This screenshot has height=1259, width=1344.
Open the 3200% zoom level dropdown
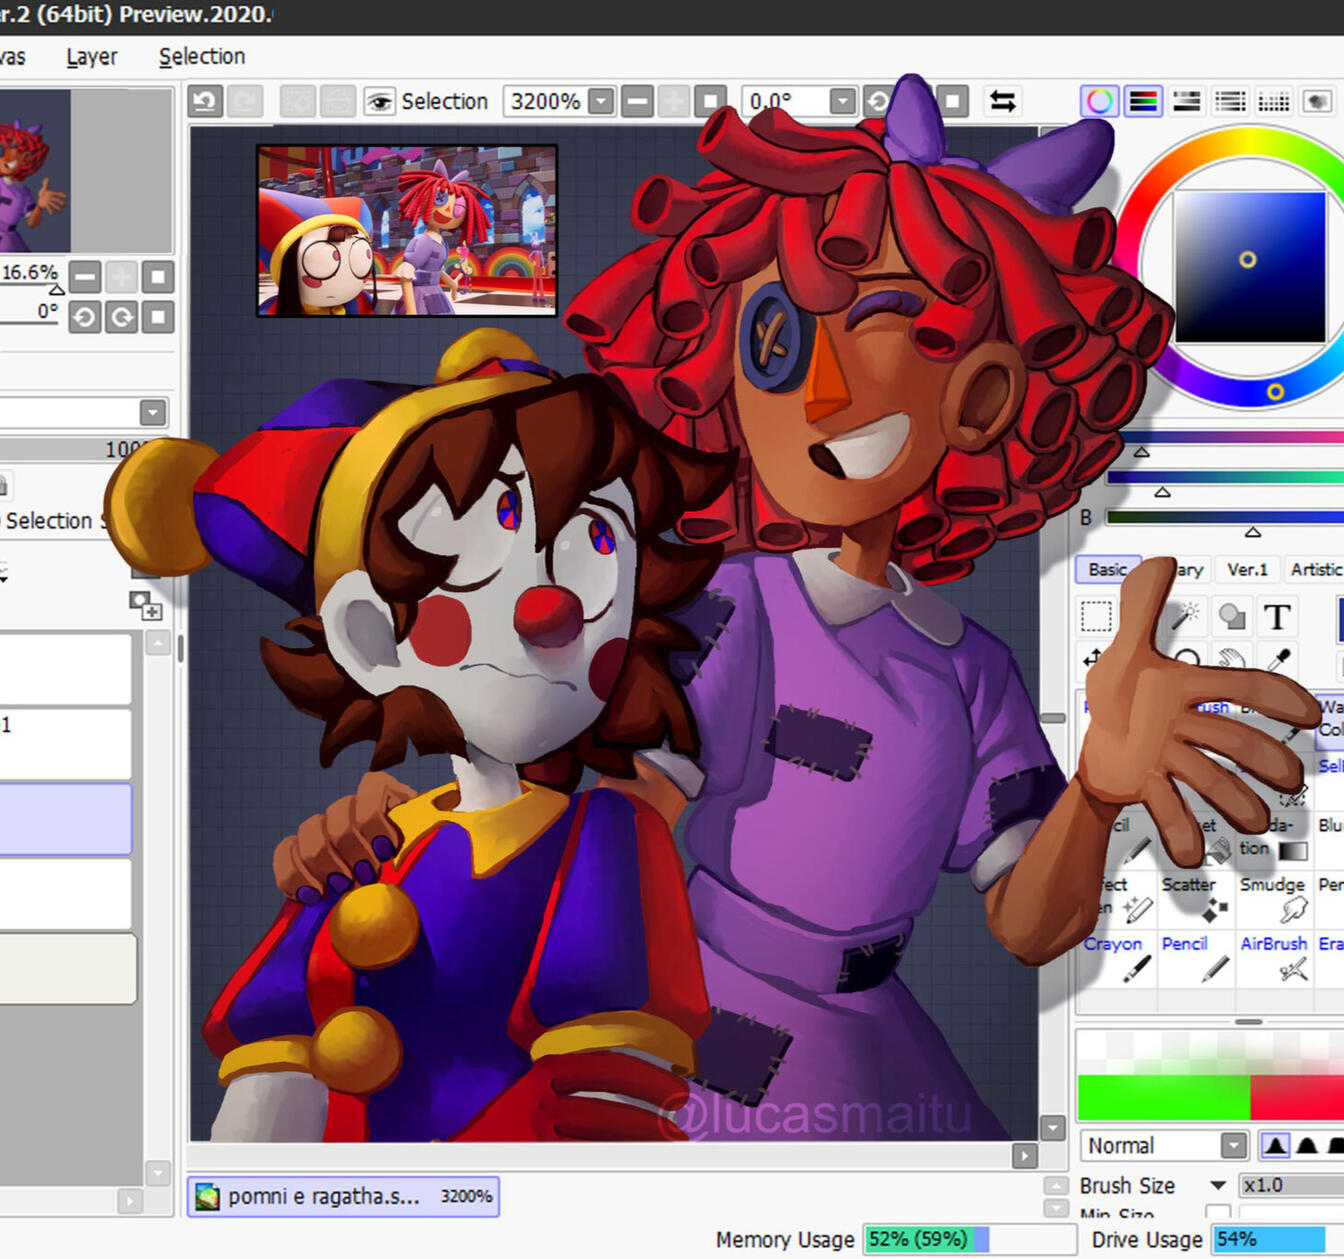[x=601, y=101]
